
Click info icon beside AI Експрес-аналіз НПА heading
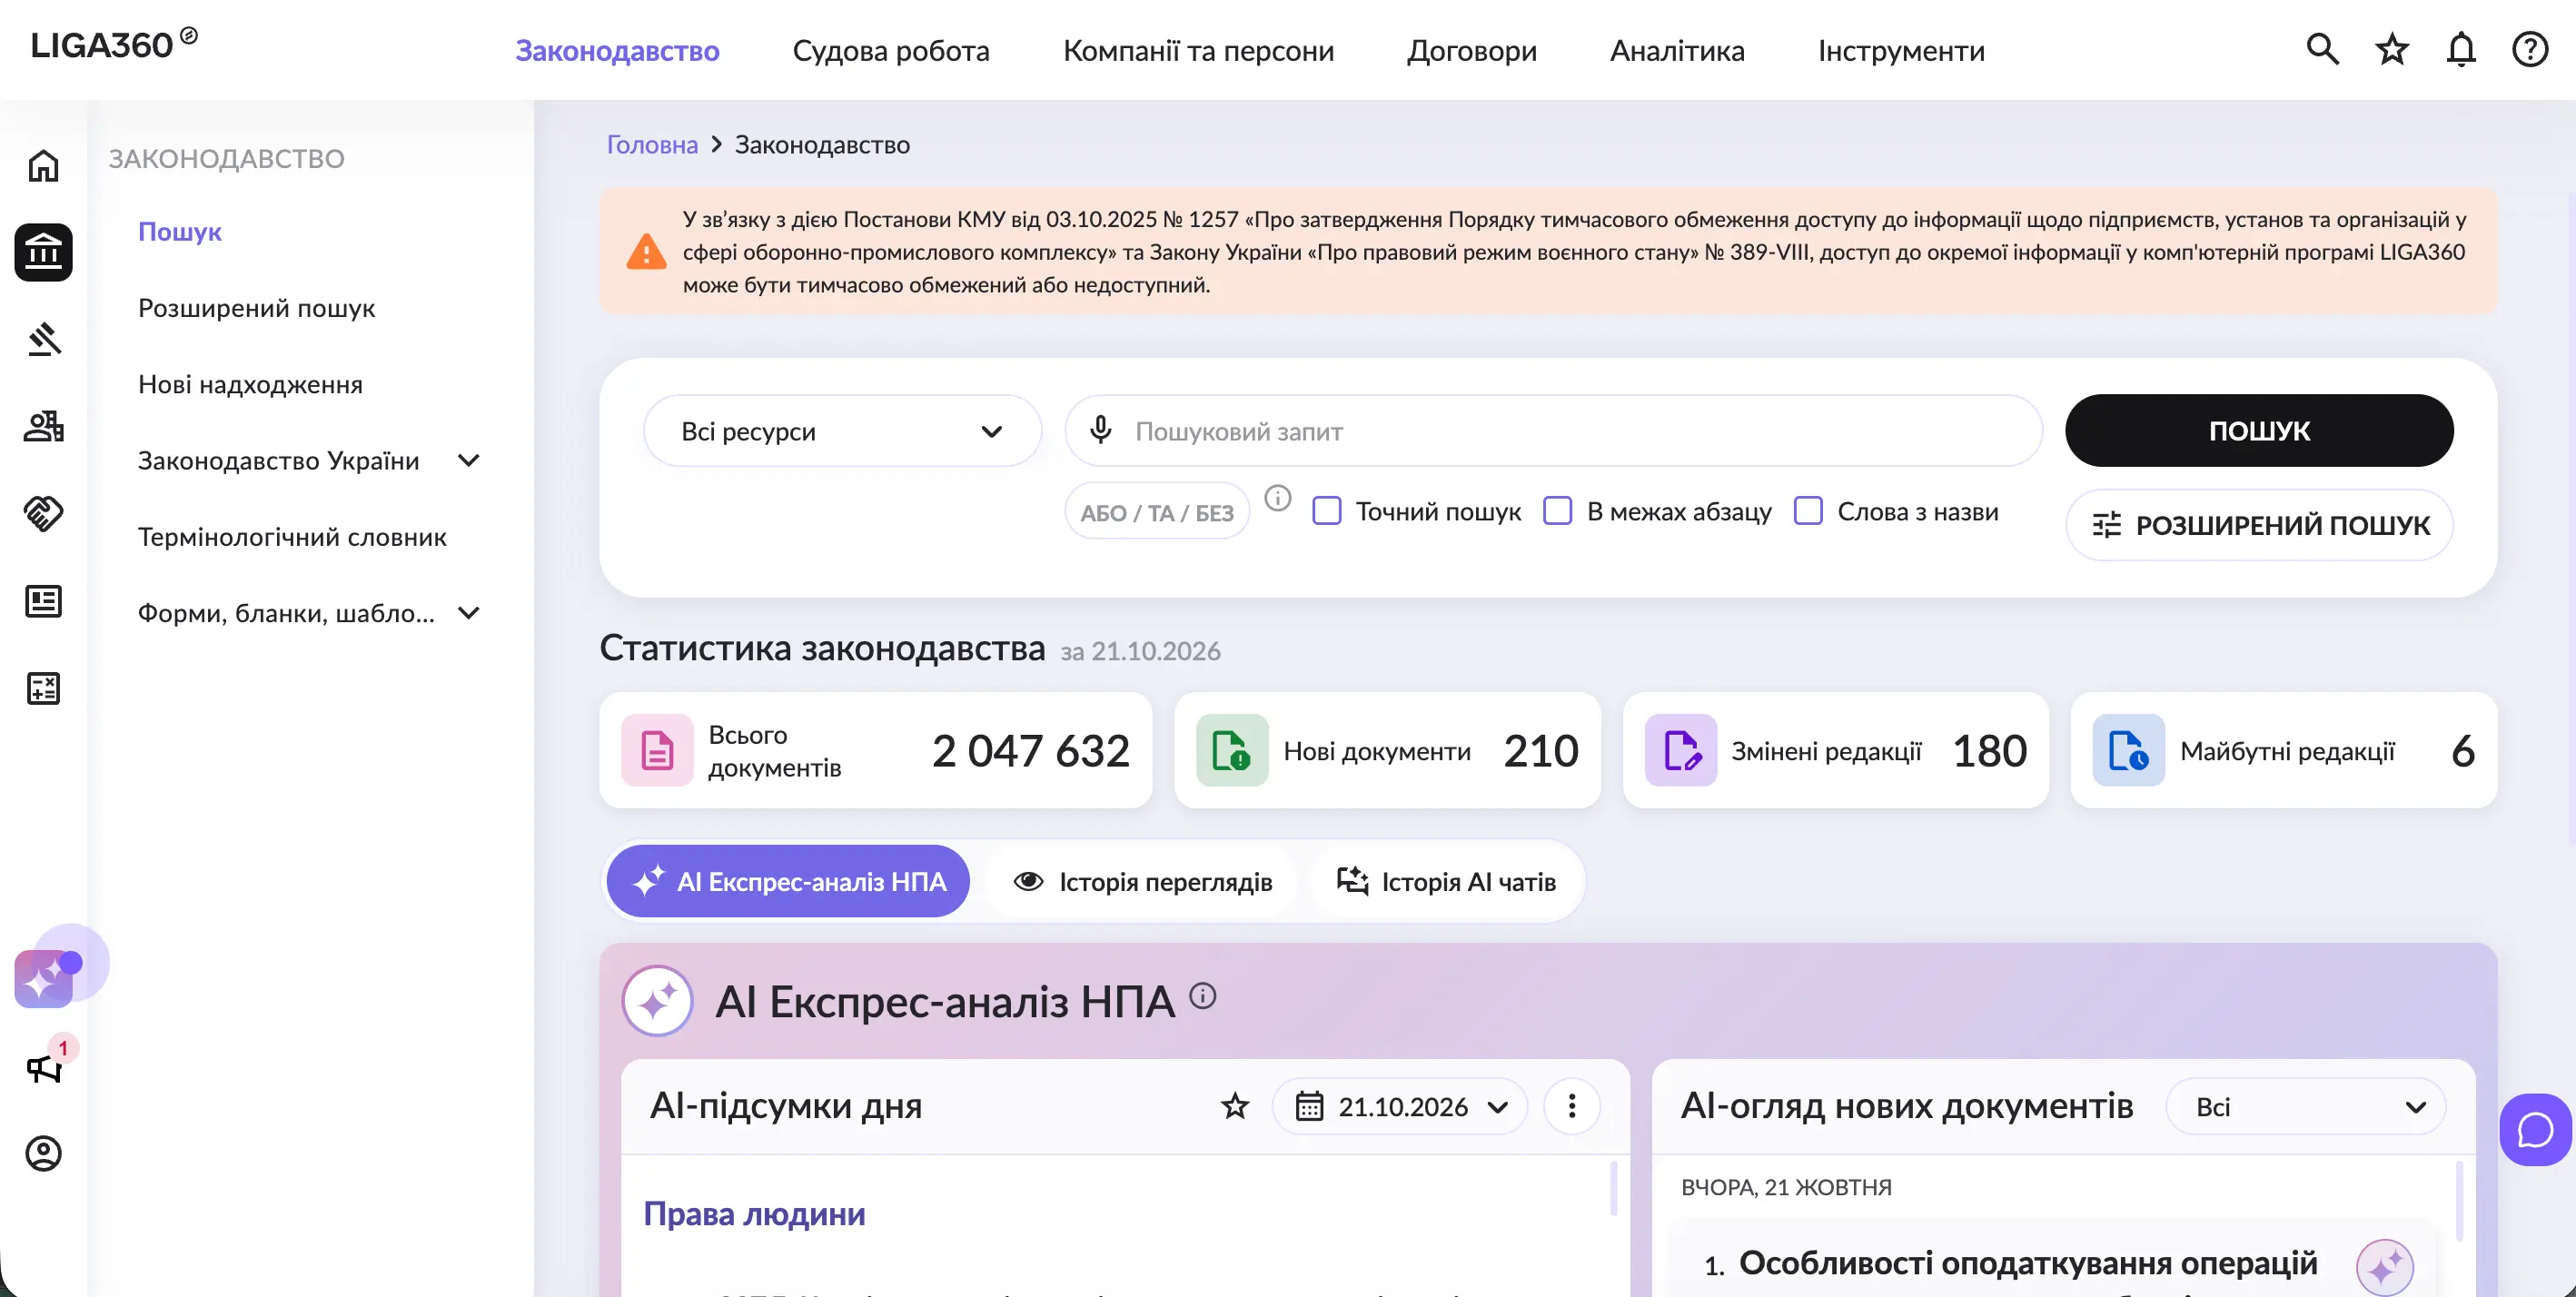pos(1202,996)
